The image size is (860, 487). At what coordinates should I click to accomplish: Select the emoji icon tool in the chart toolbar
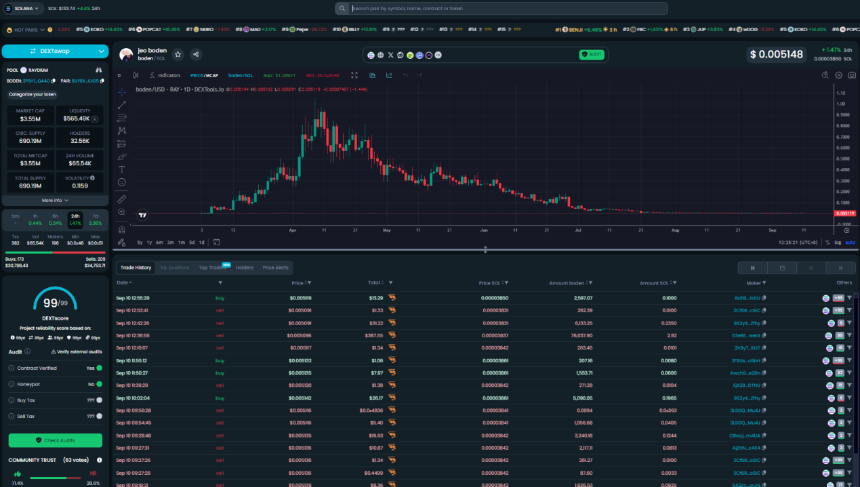[x=122, y=183]
